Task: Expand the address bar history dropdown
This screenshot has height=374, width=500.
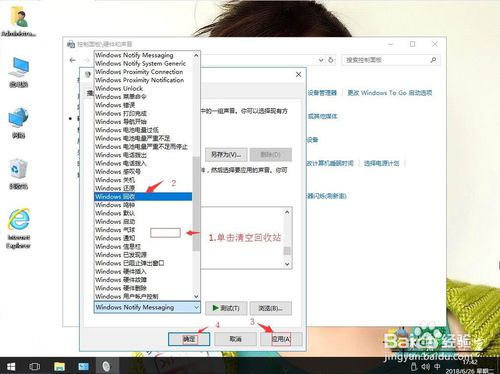Action: [321, 60]
